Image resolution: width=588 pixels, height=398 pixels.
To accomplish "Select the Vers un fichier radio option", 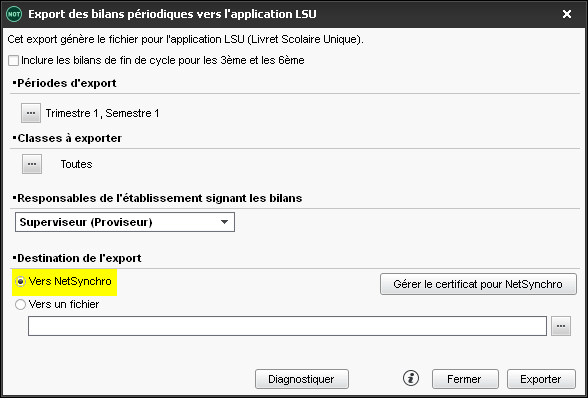I will [x=20, y=304].
